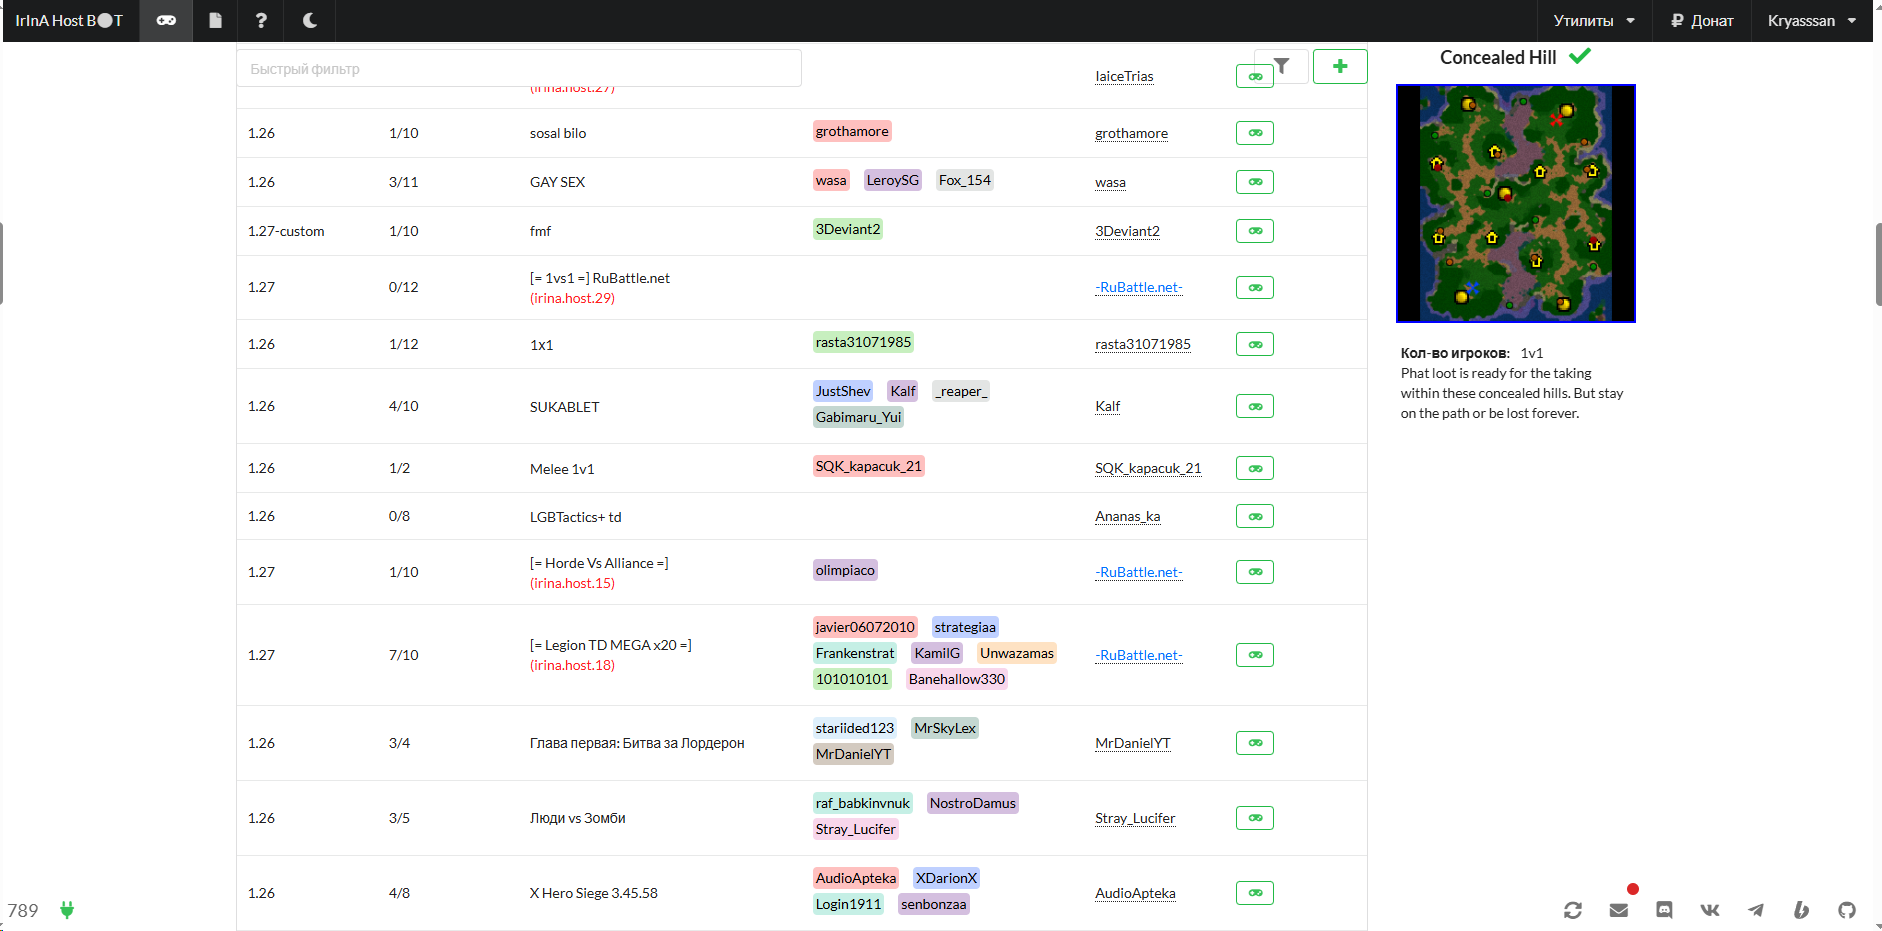
Task: Go to IrInA Host BOT home
Action: click(69, 21)
